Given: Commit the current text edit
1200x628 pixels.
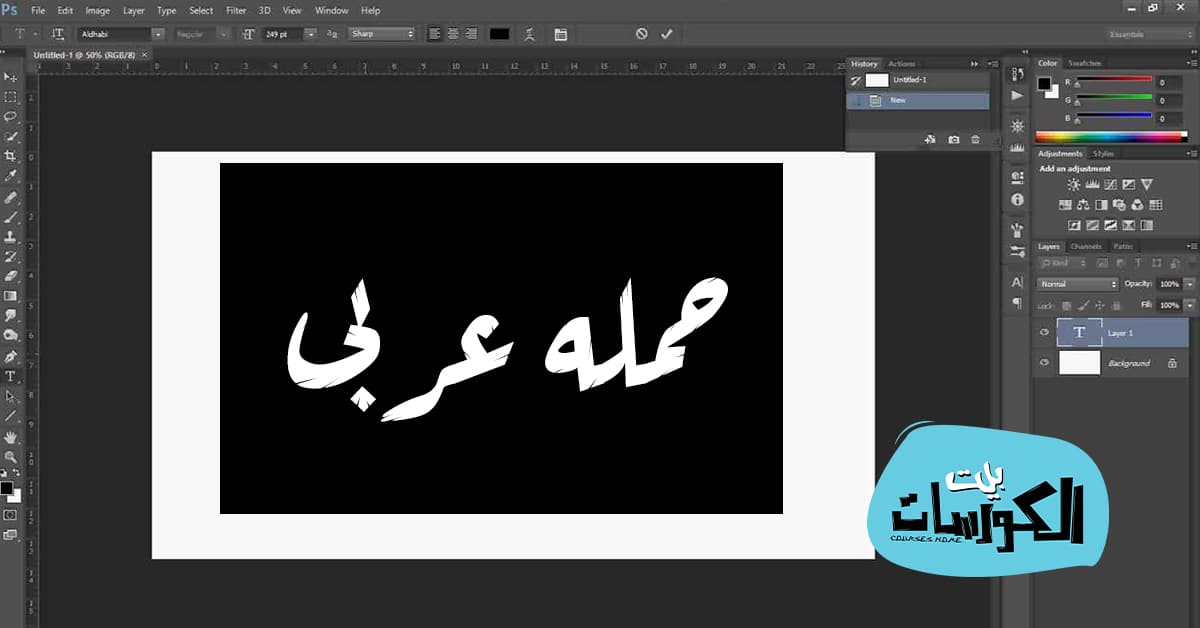Looking at the screenshot, I should click(667, 33).
